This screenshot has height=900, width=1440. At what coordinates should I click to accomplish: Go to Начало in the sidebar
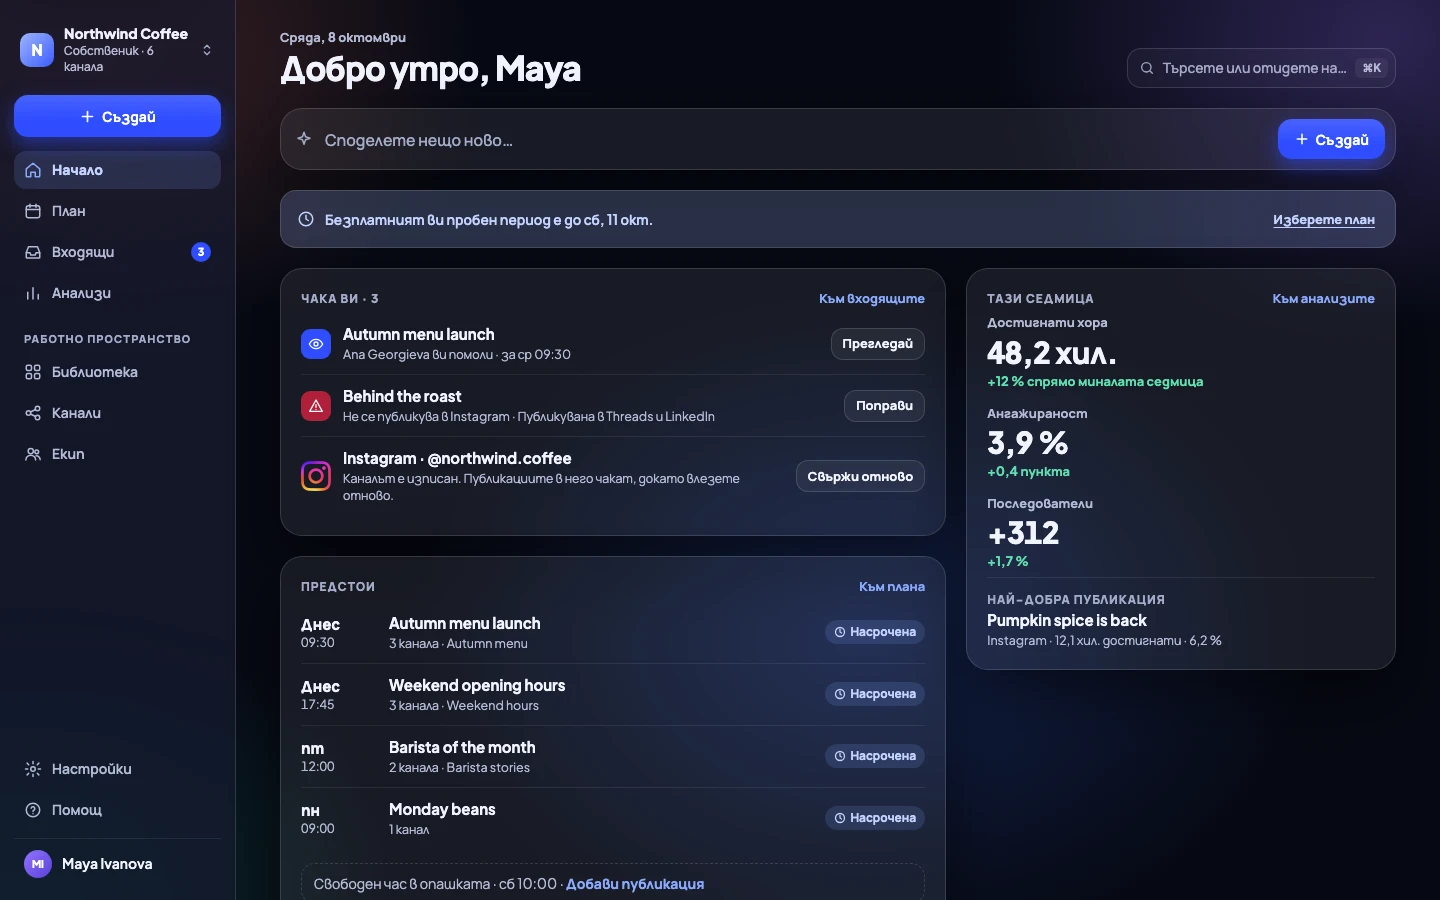(117, 170)
